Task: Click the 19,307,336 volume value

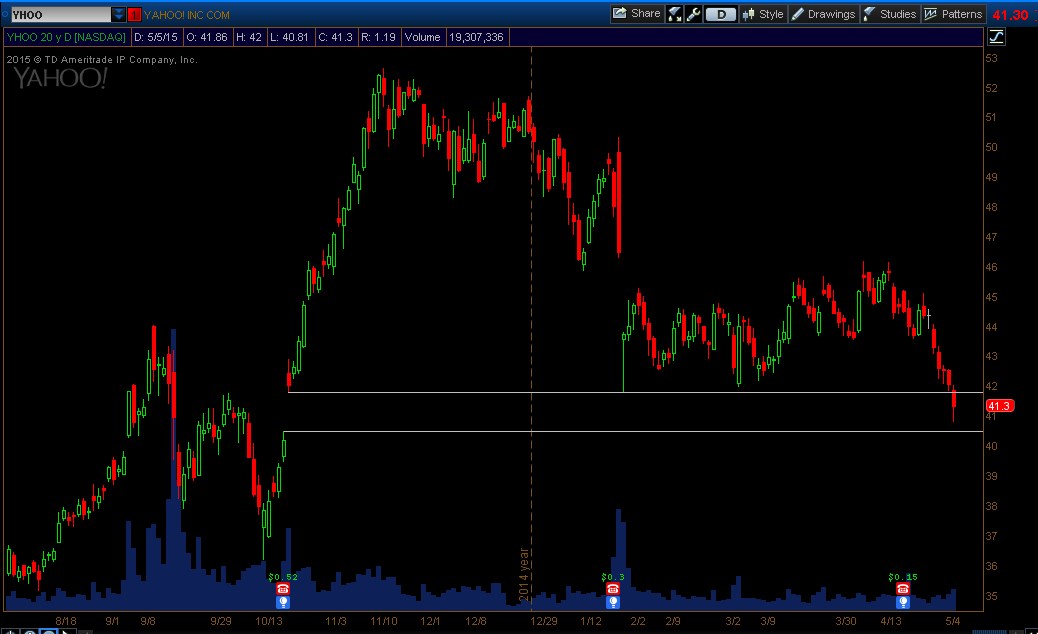Action: pyautogui.click(x=477, y=37)
